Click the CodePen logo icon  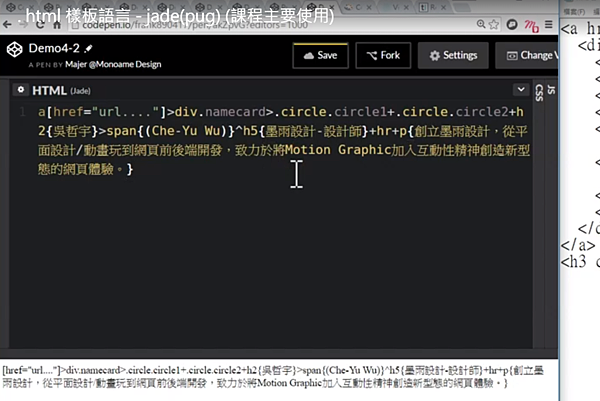click(x=15, y=50)
